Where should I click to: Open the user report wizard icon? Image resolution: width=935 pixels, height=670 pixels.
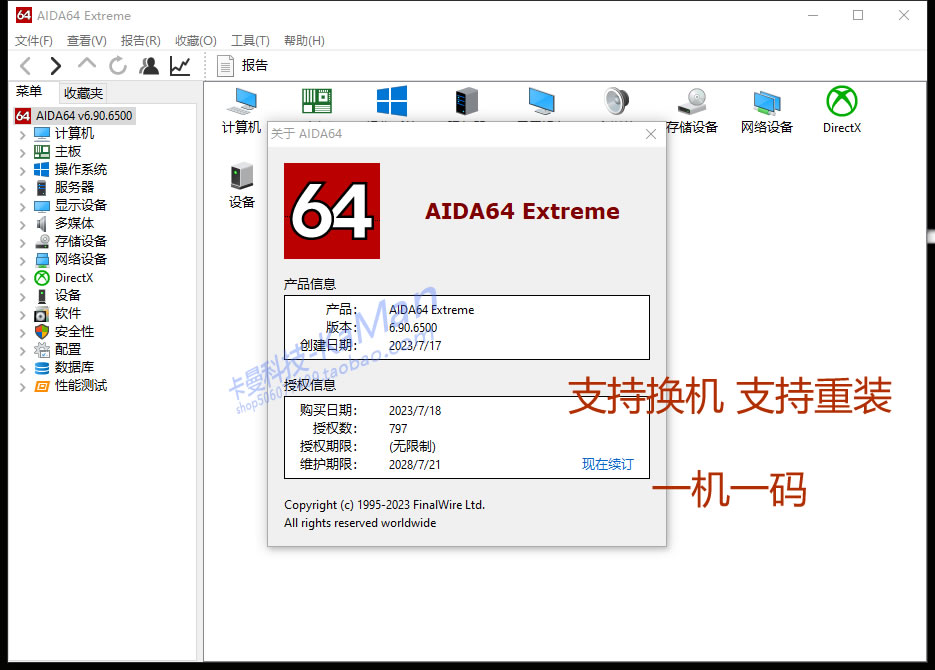tap(149, 66)
